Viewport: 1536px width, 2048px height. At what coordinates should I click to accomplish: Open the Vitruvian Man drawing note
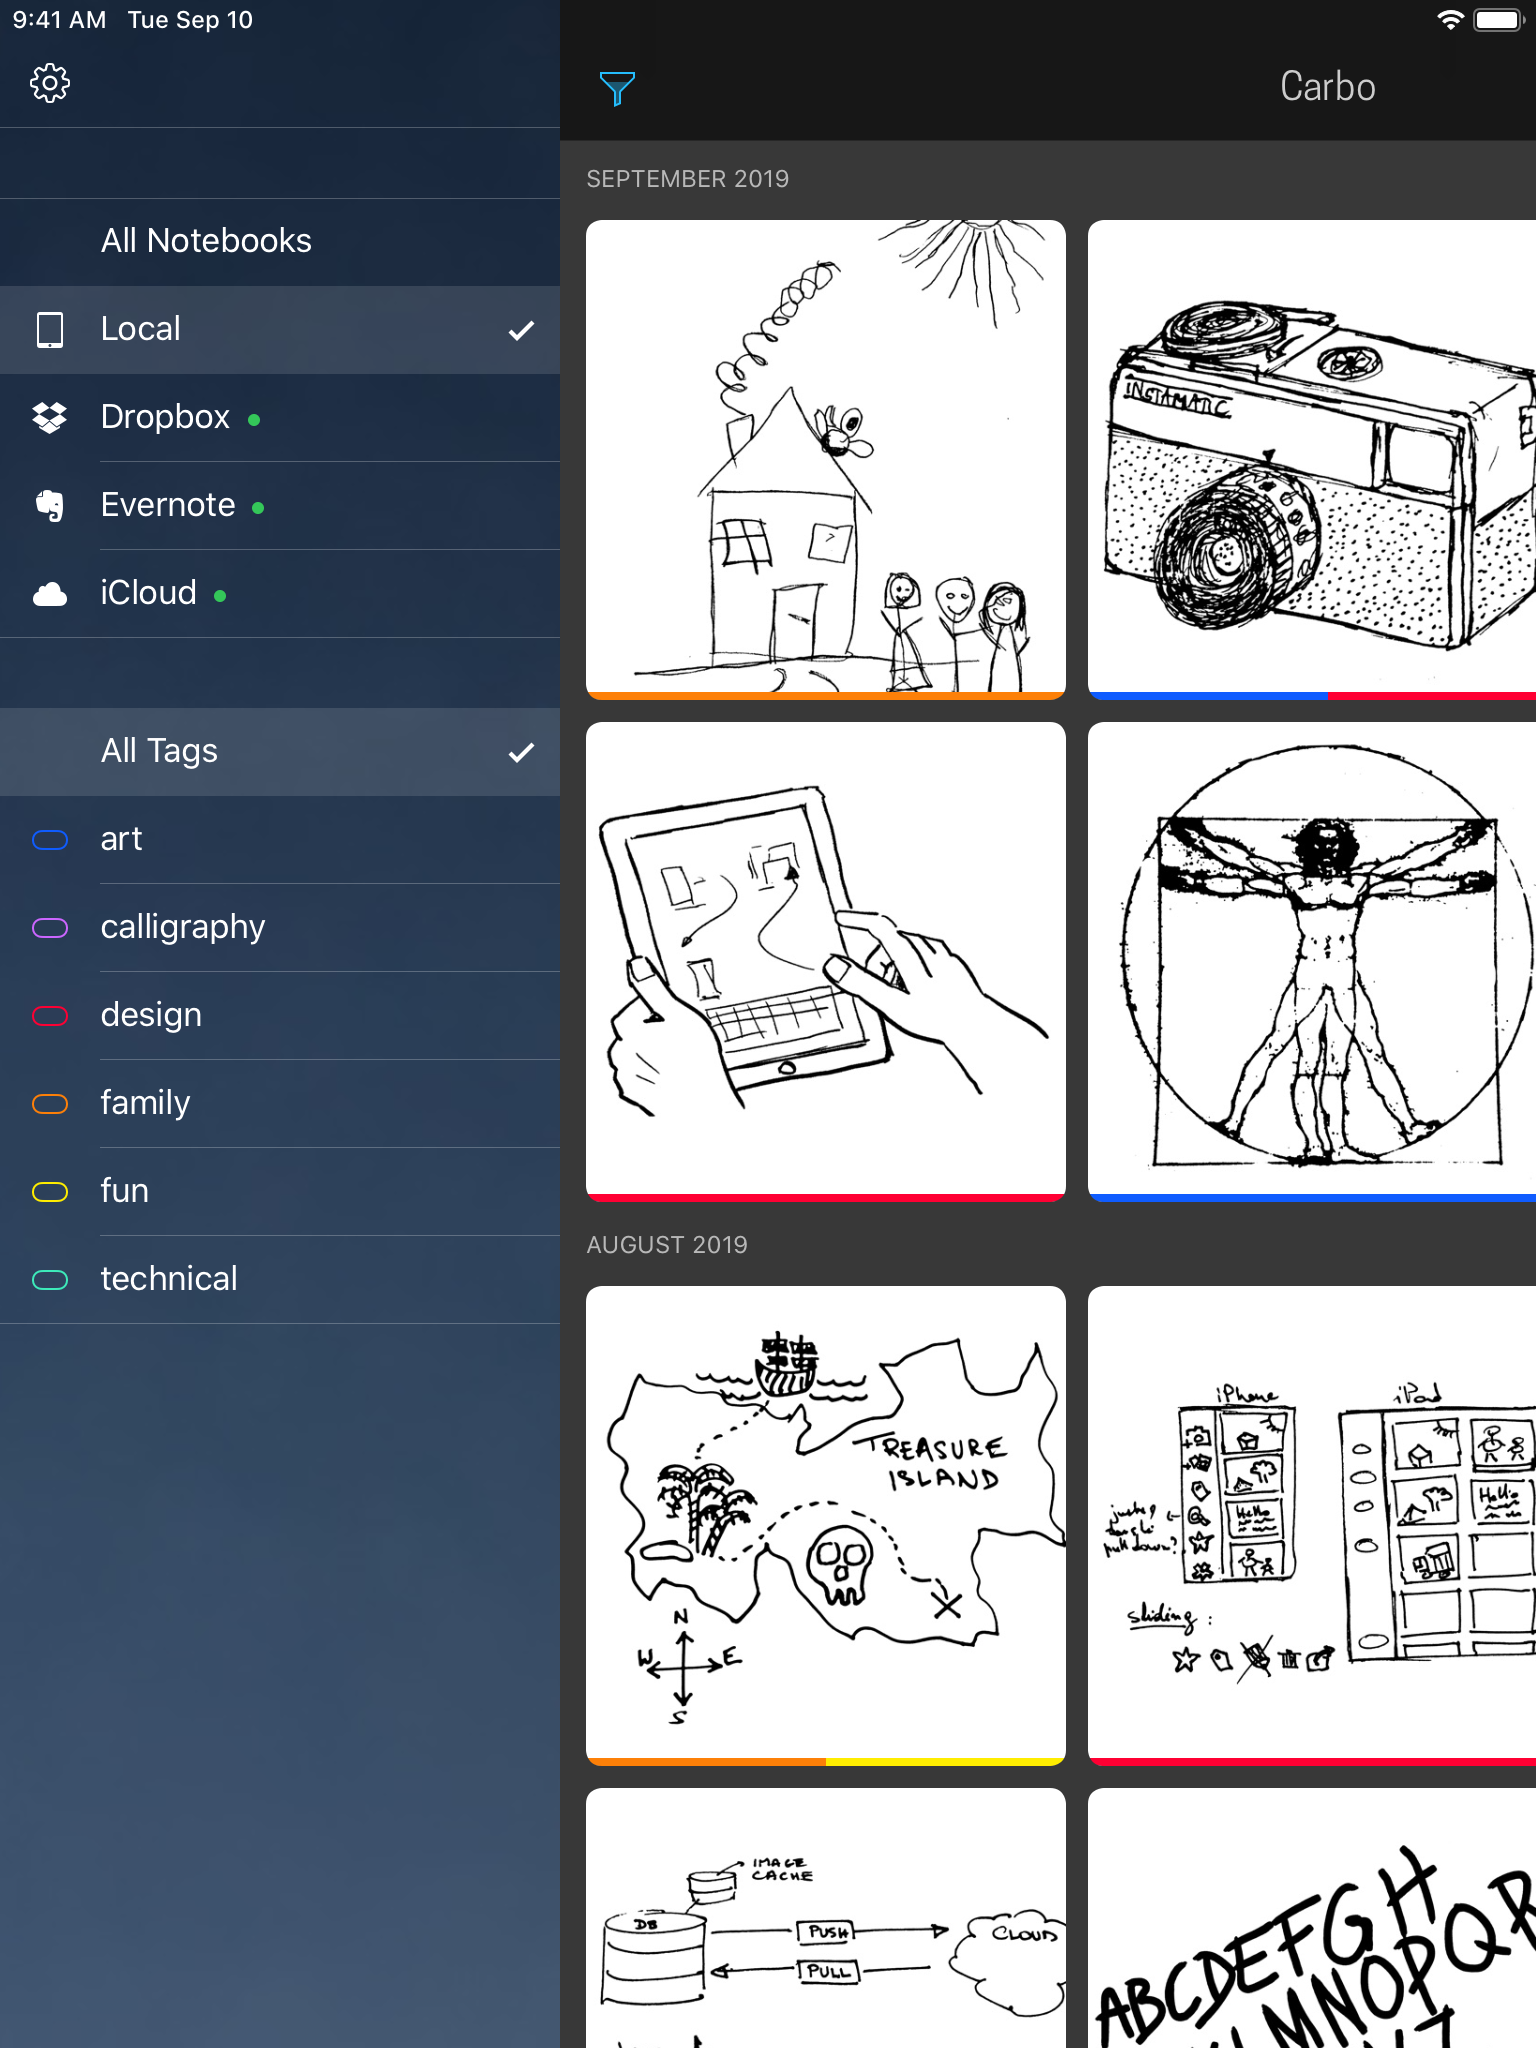1312,962
